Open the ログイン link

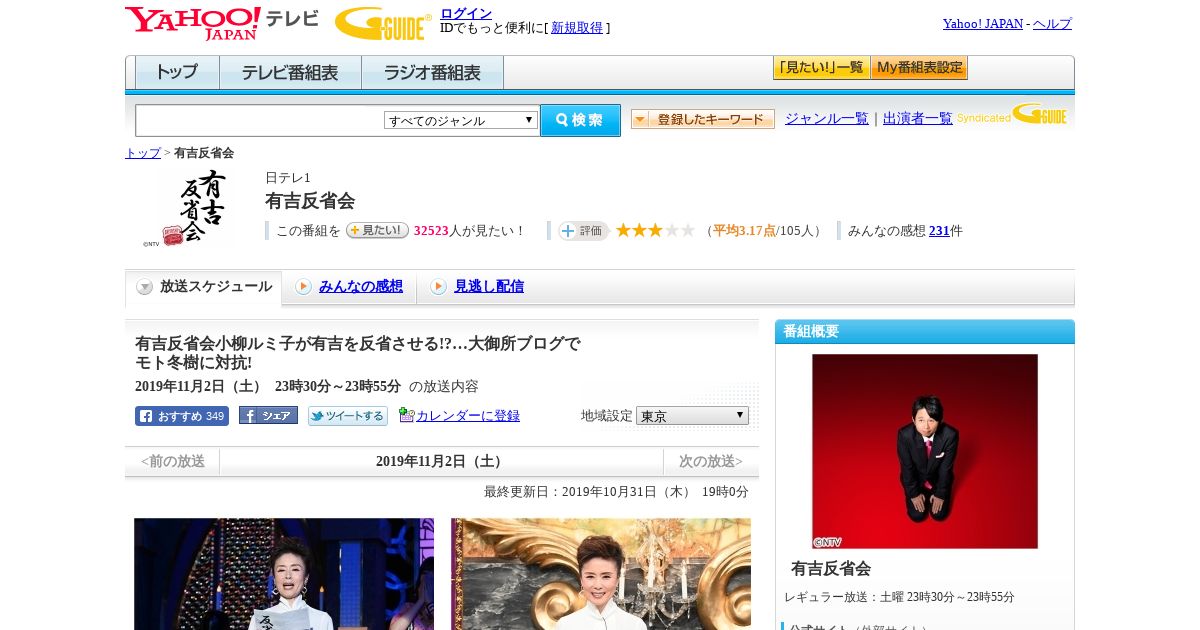point(466,13)
